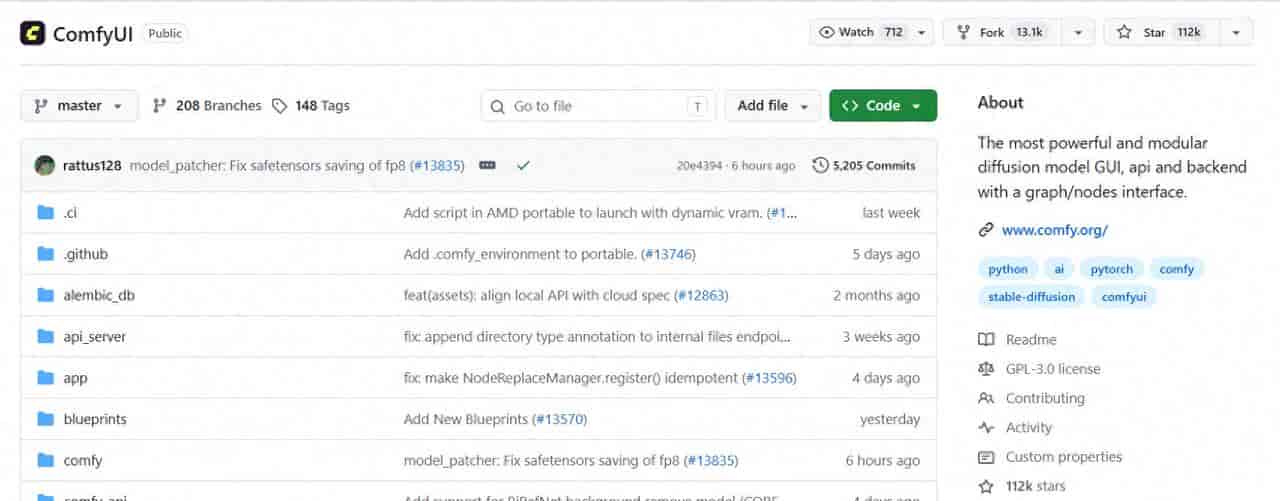Open the Contributing guidelines link

(1032, 398)
